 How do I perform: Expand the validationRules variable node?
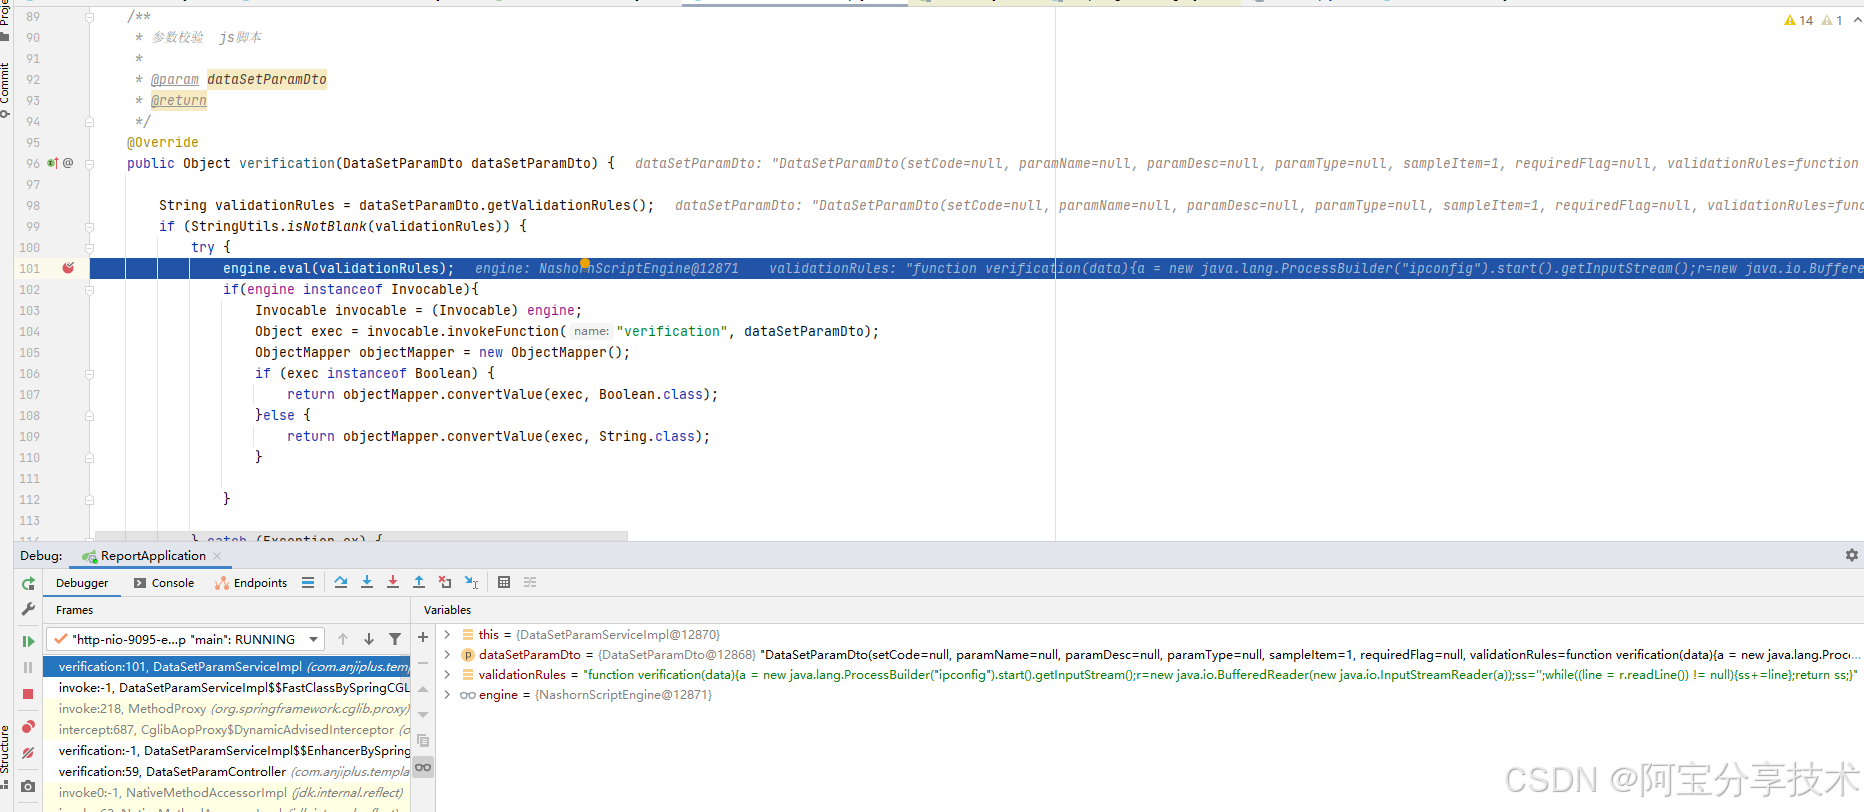click(x=447, y=675)
